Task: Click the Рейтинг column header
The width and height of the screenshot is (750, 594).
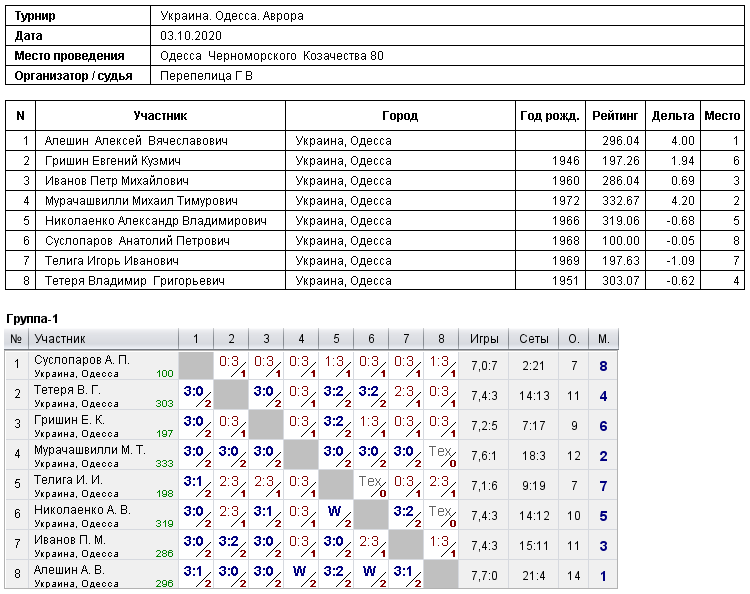Action: click(615, 116)
